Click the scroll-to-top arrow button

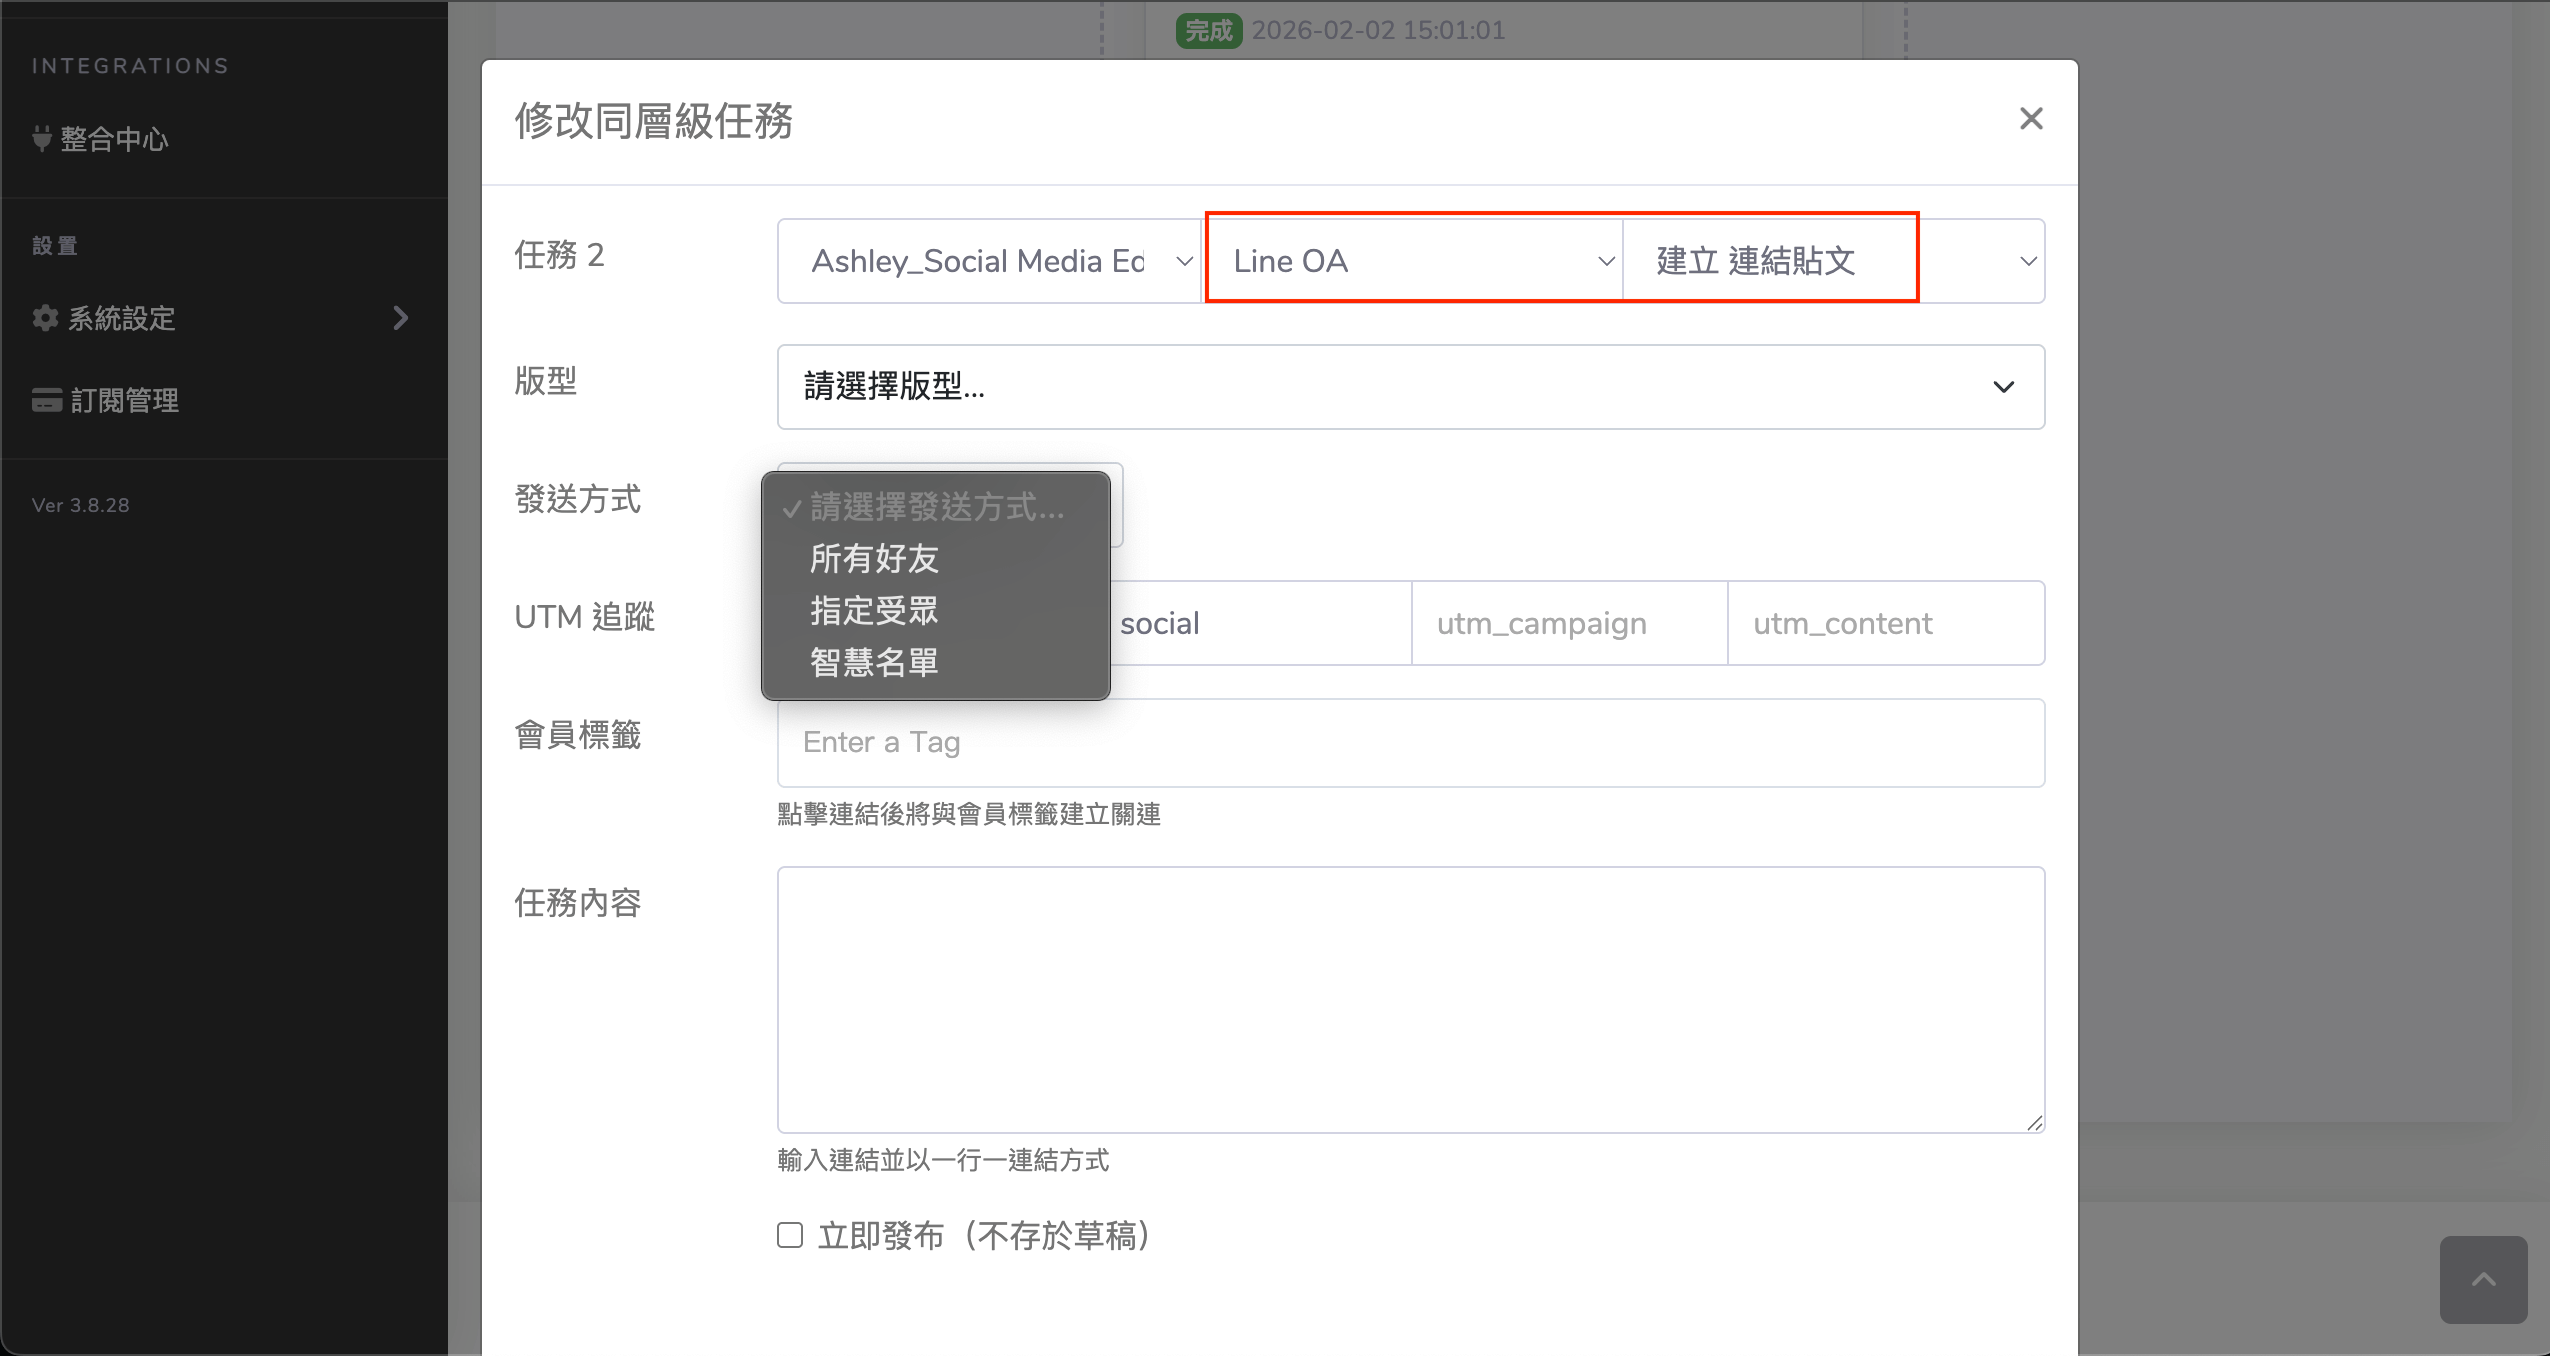coord(2483,1279)
